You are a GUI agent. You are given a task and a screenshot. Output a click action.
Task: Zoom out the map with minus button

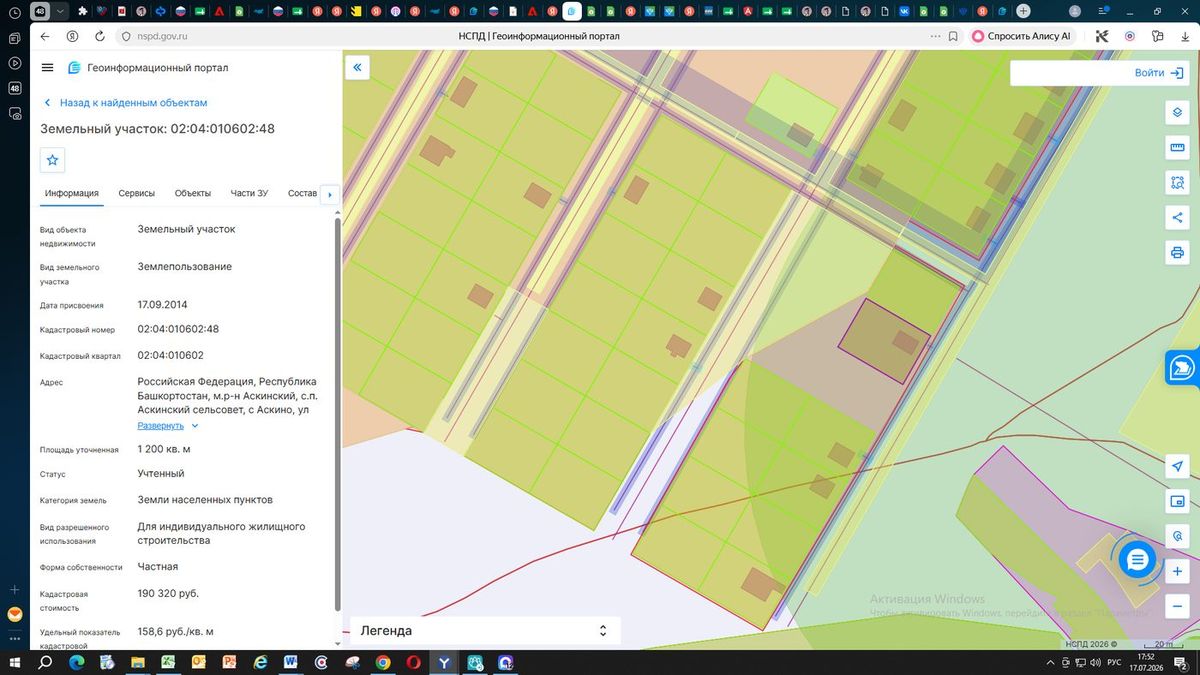[x=1177, y=606]
